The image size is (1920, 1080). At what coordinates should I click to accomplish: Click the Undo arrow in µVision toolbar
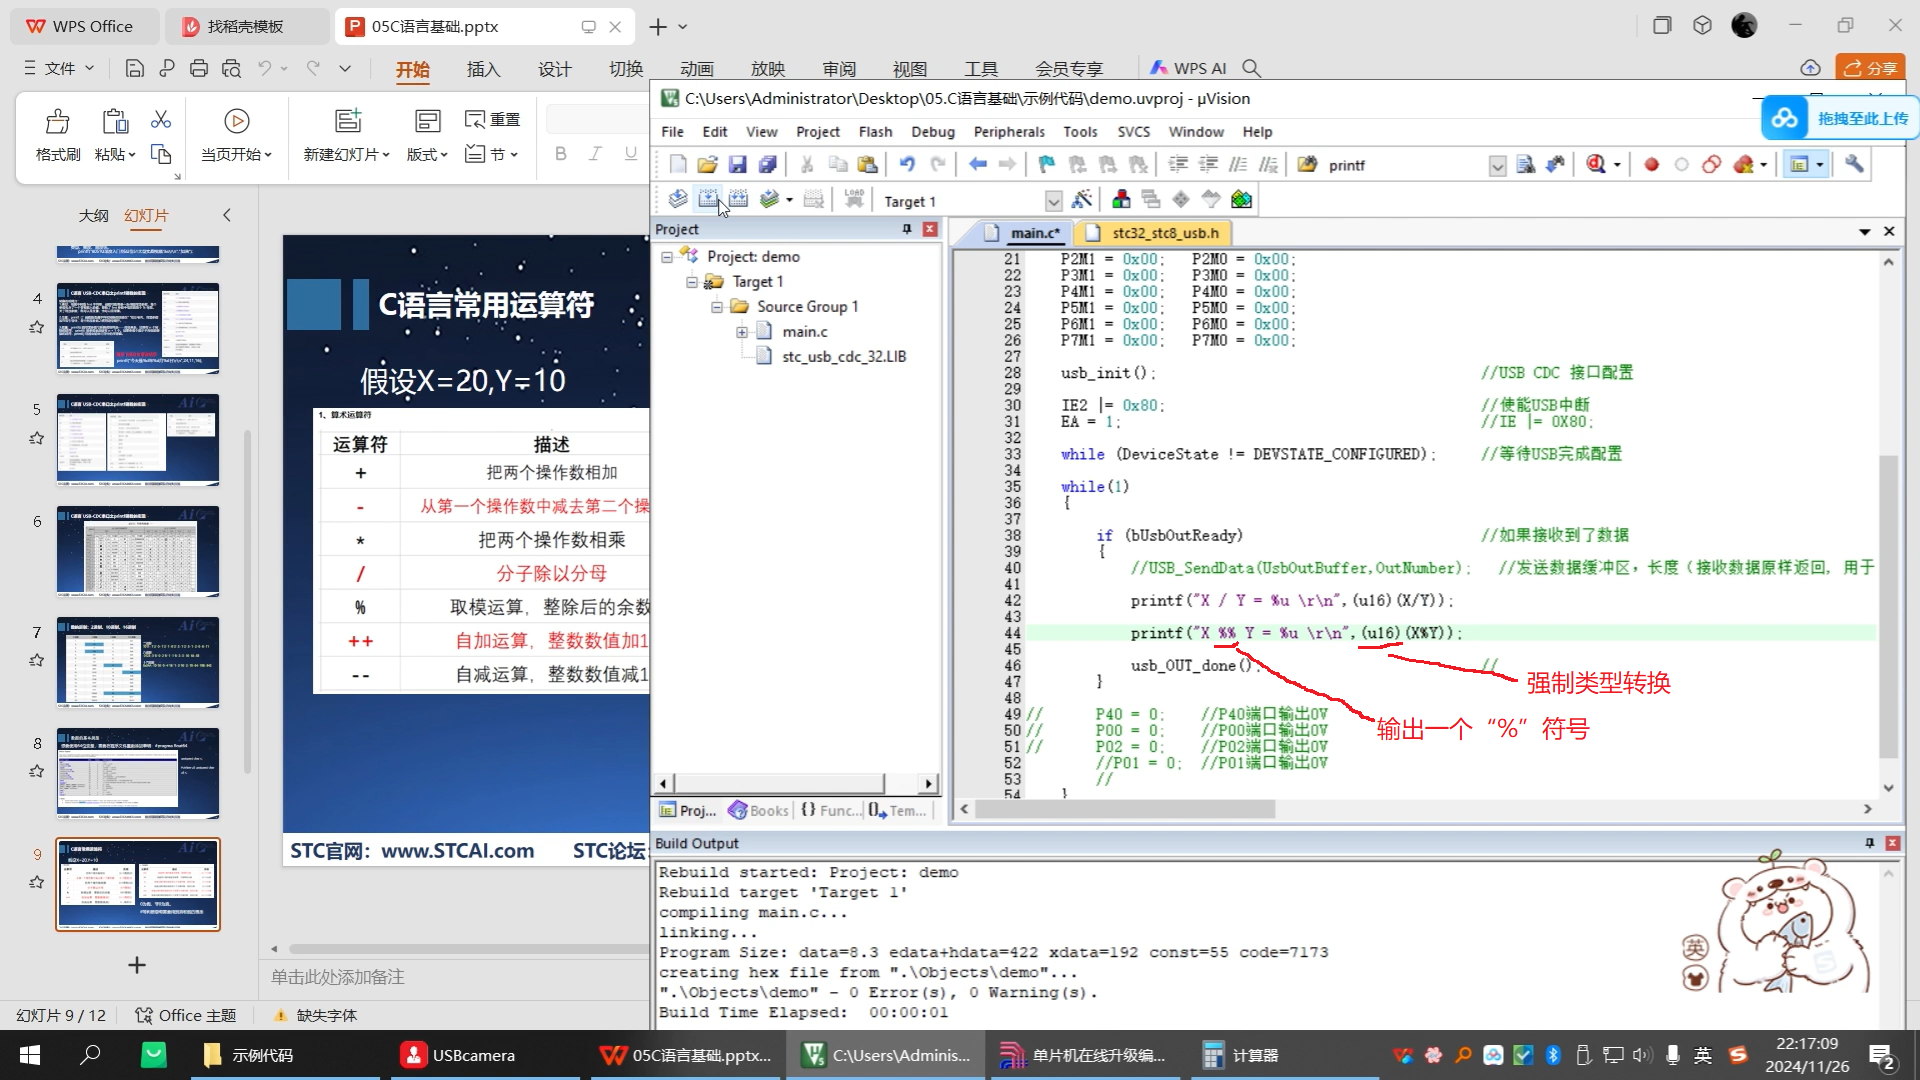(x=906, y=165)
